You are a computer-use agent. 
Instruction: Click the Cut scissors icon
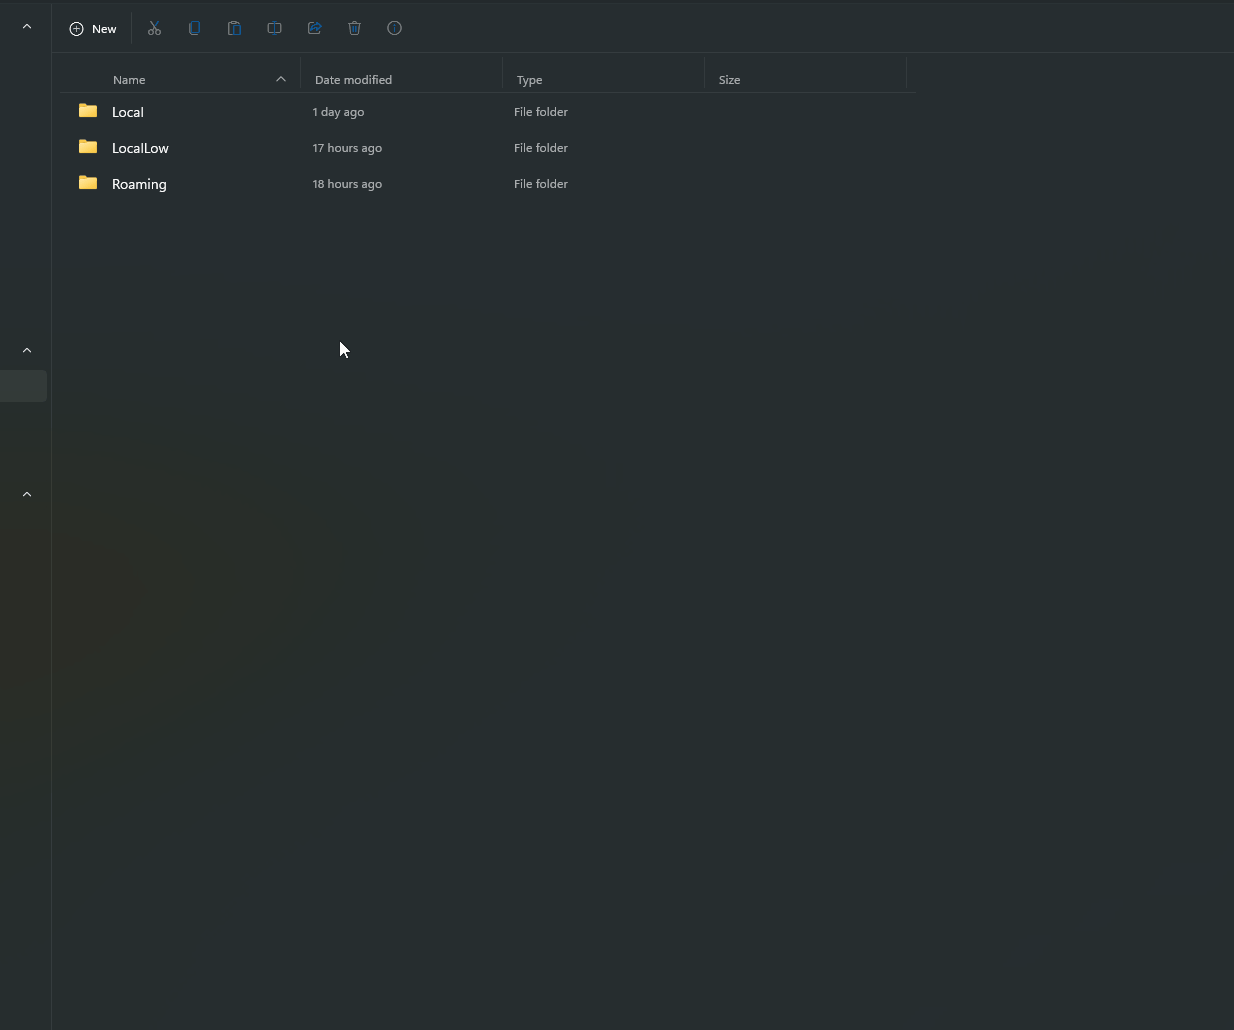coord(154,29)
